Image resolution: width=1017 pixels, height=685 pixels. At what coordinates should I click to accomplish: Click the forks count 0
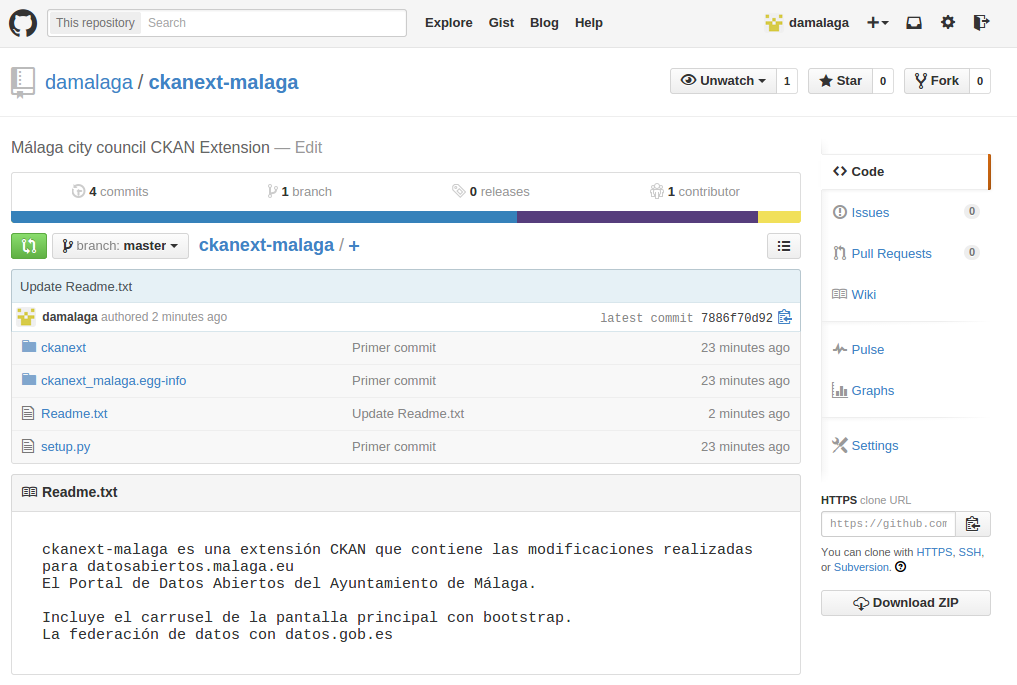coord(980,81)
